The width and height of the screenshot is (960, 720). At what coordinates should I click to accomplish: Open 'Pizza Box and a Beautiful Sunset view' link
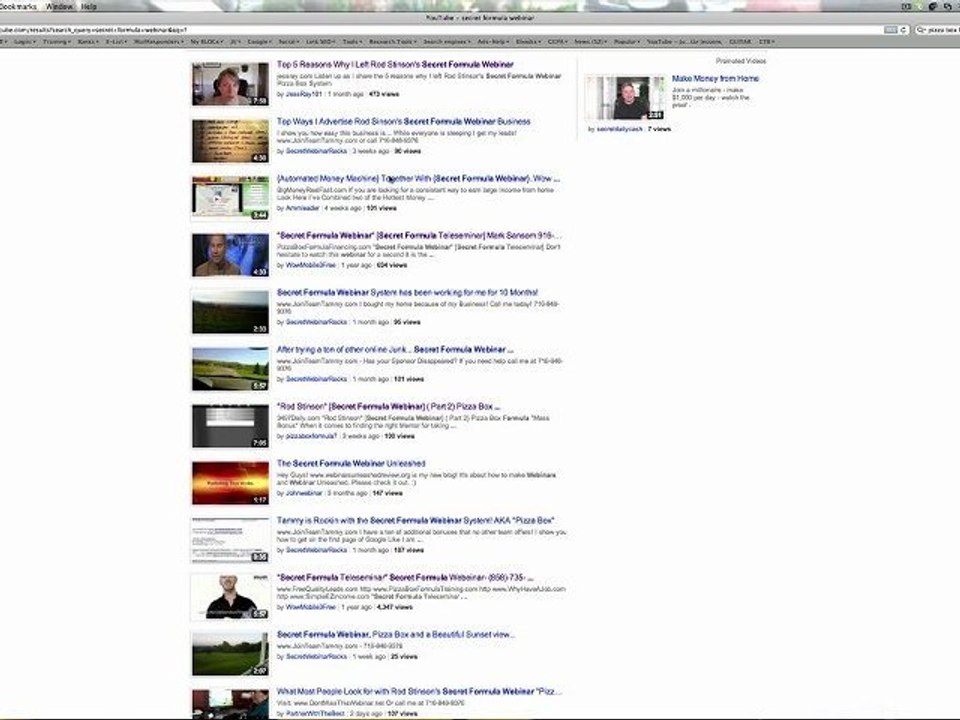tap(396, 634)
